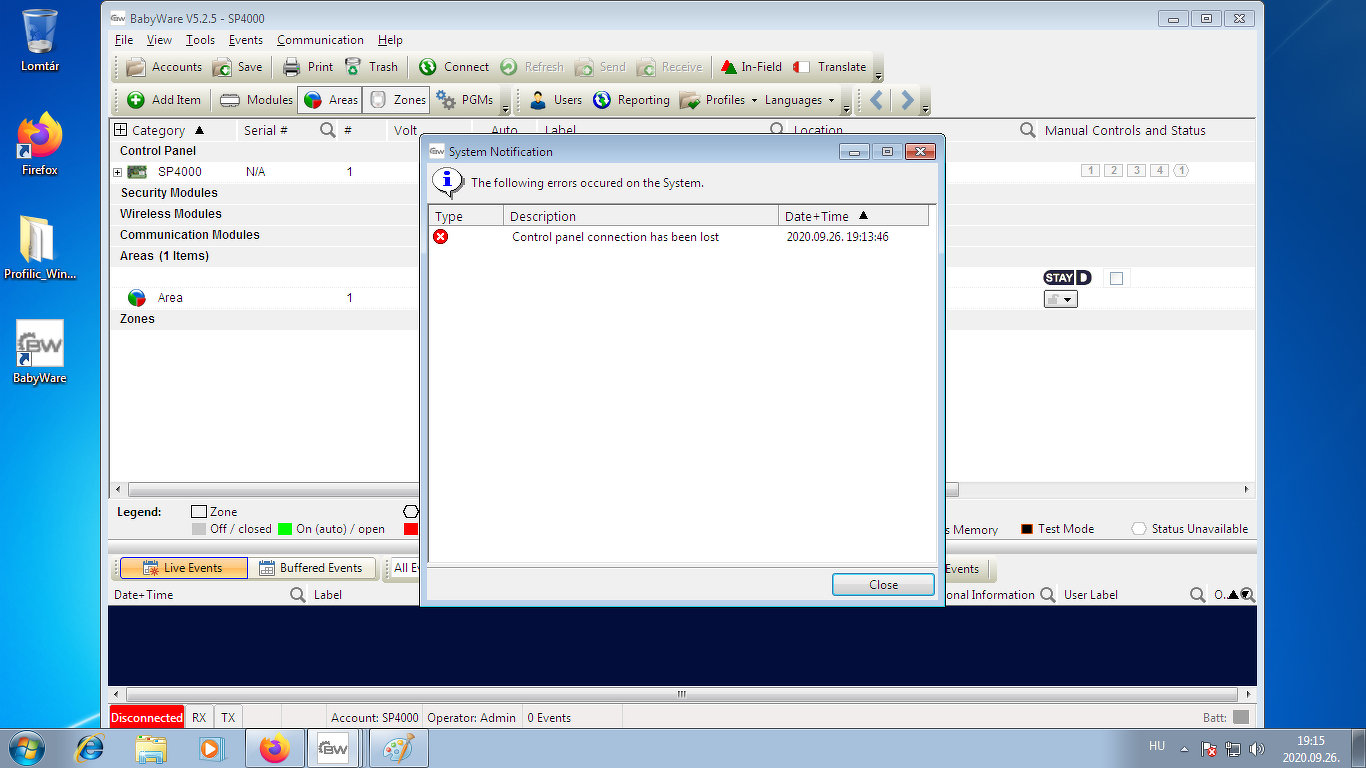Click the battery level indicator swatch

(1241, 718)
